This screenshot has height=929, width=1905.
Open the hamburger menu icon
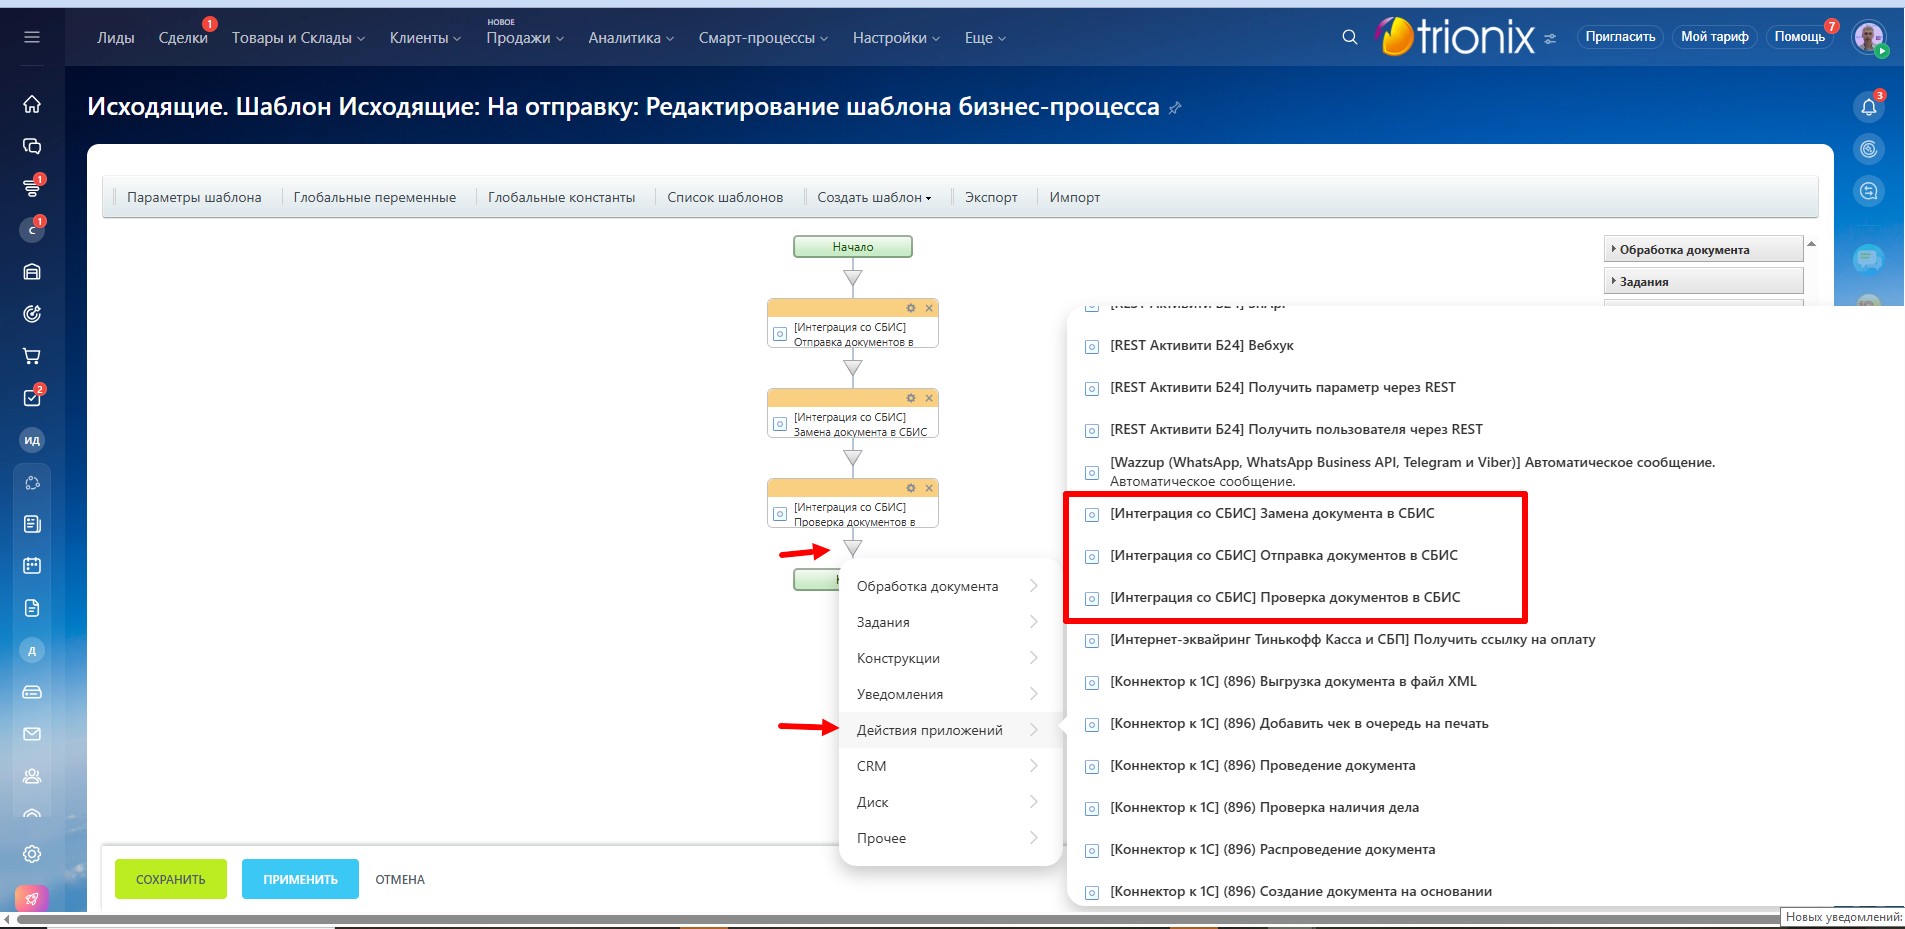tap(32, 37)
